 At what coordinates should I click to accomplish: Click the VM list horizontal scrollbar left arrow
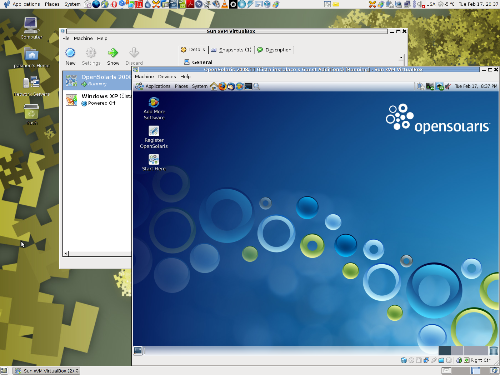pos(66,254)
